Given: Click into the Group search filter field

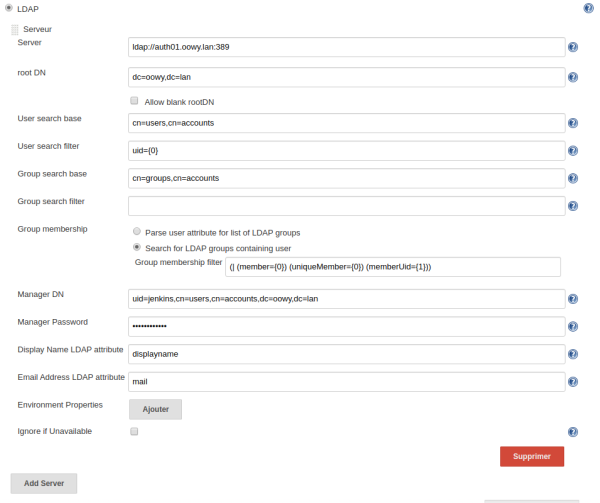Looking at the screenshot, I should tap(346, 206).
